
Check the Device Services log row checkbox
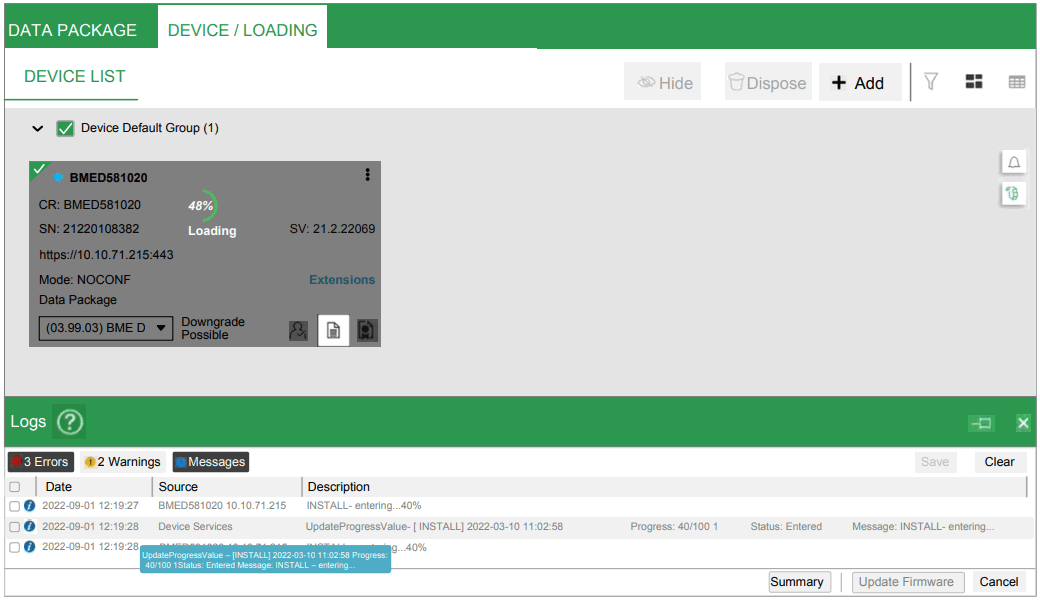(15, 527)
